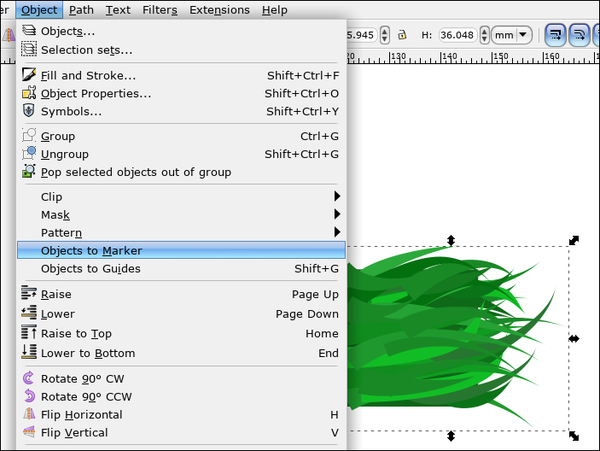This screenshot has width=600, height=451.
Task: Toggle the first blue stroke scaling button
Action: [x=556, y=35]
